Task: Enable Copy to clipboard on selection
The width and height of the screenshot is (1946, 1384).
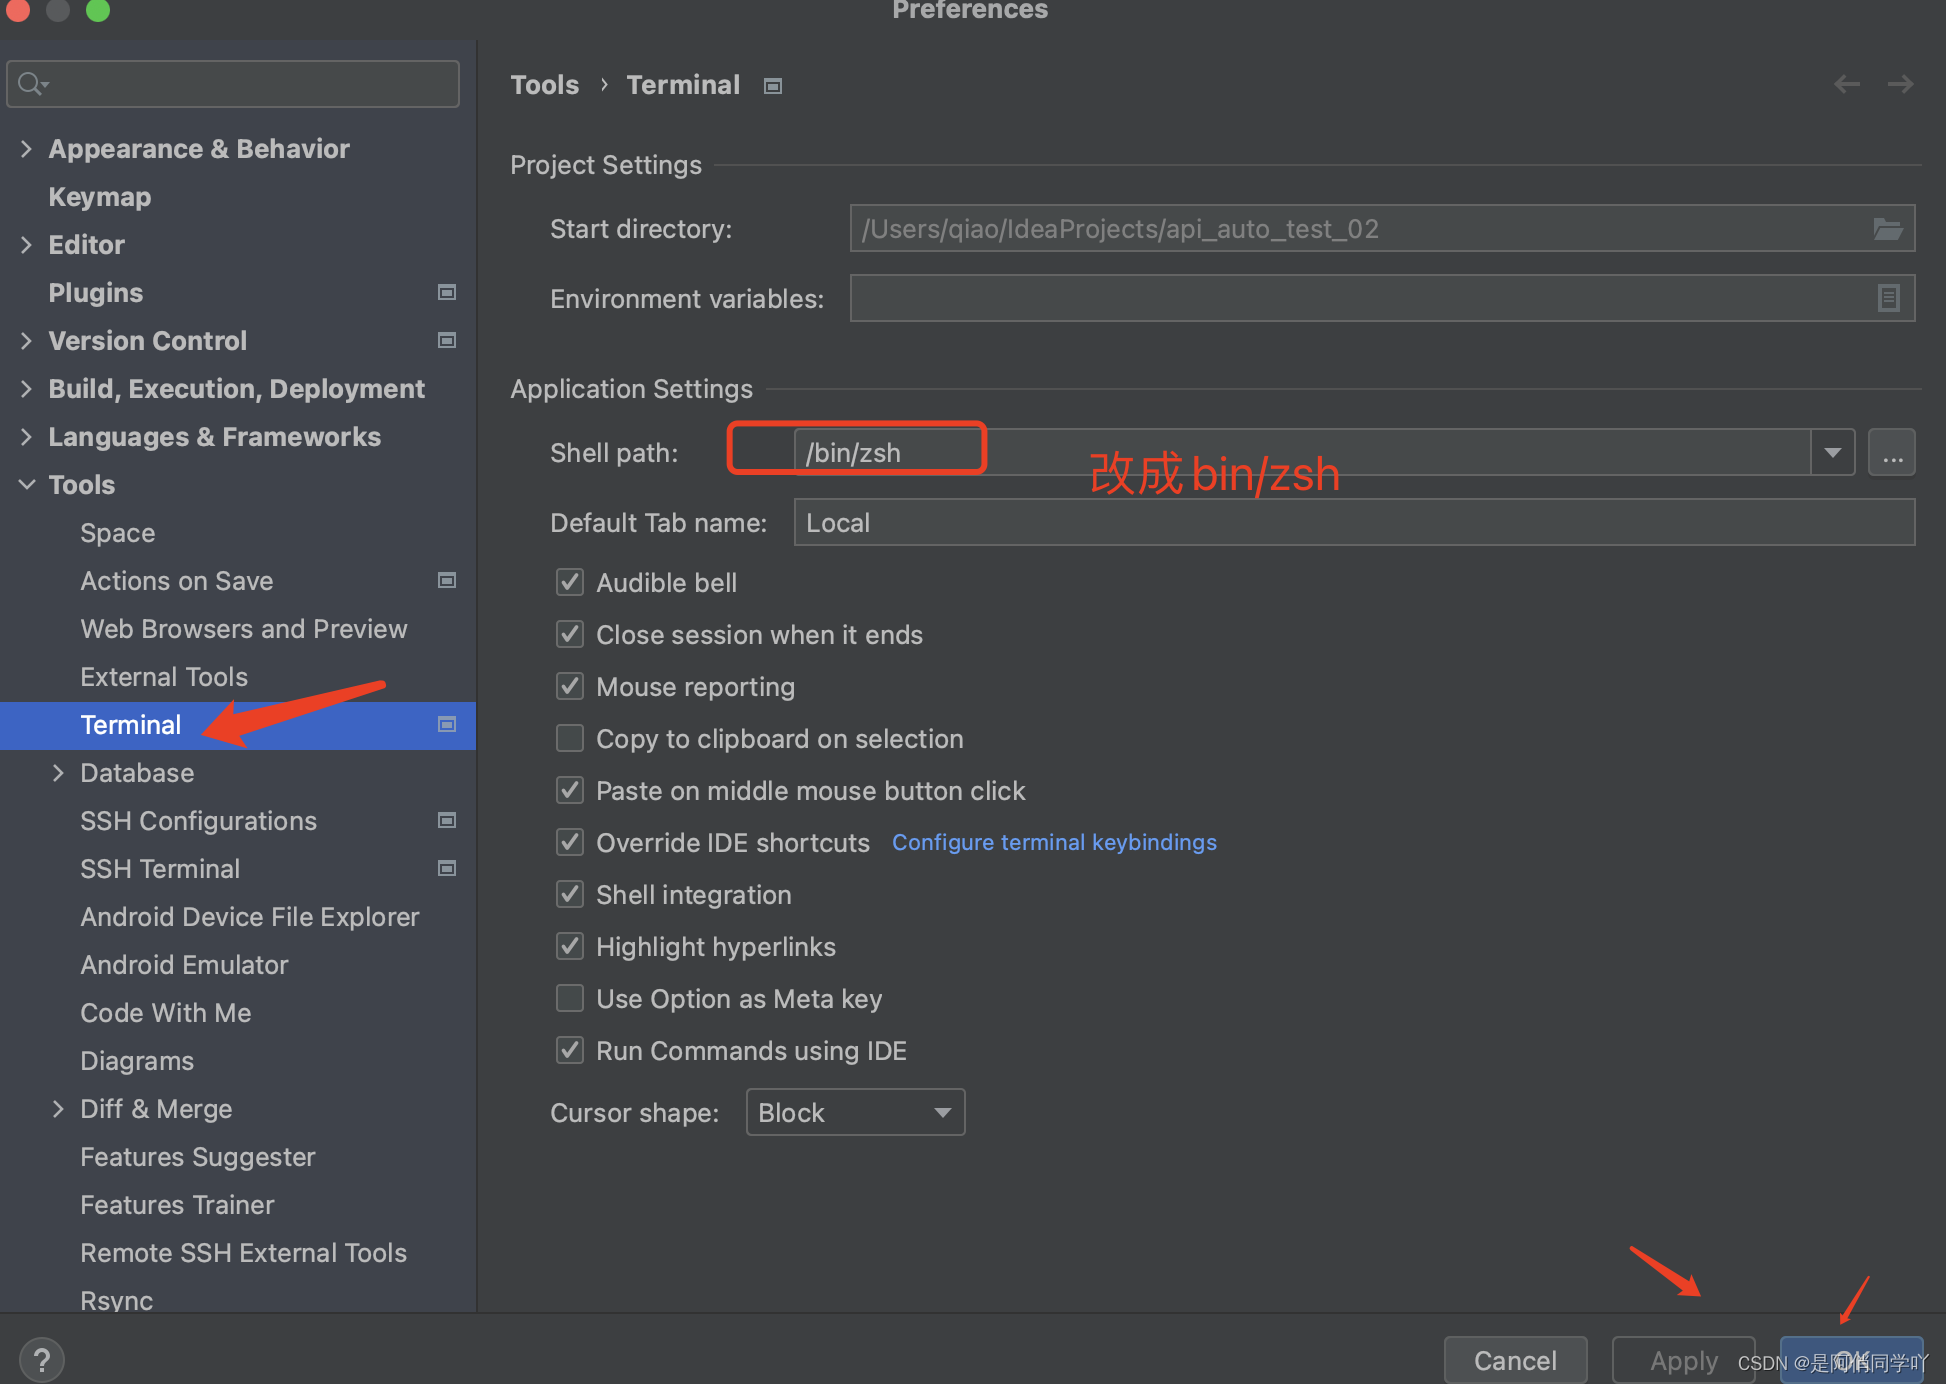Action: click(570, 738)
